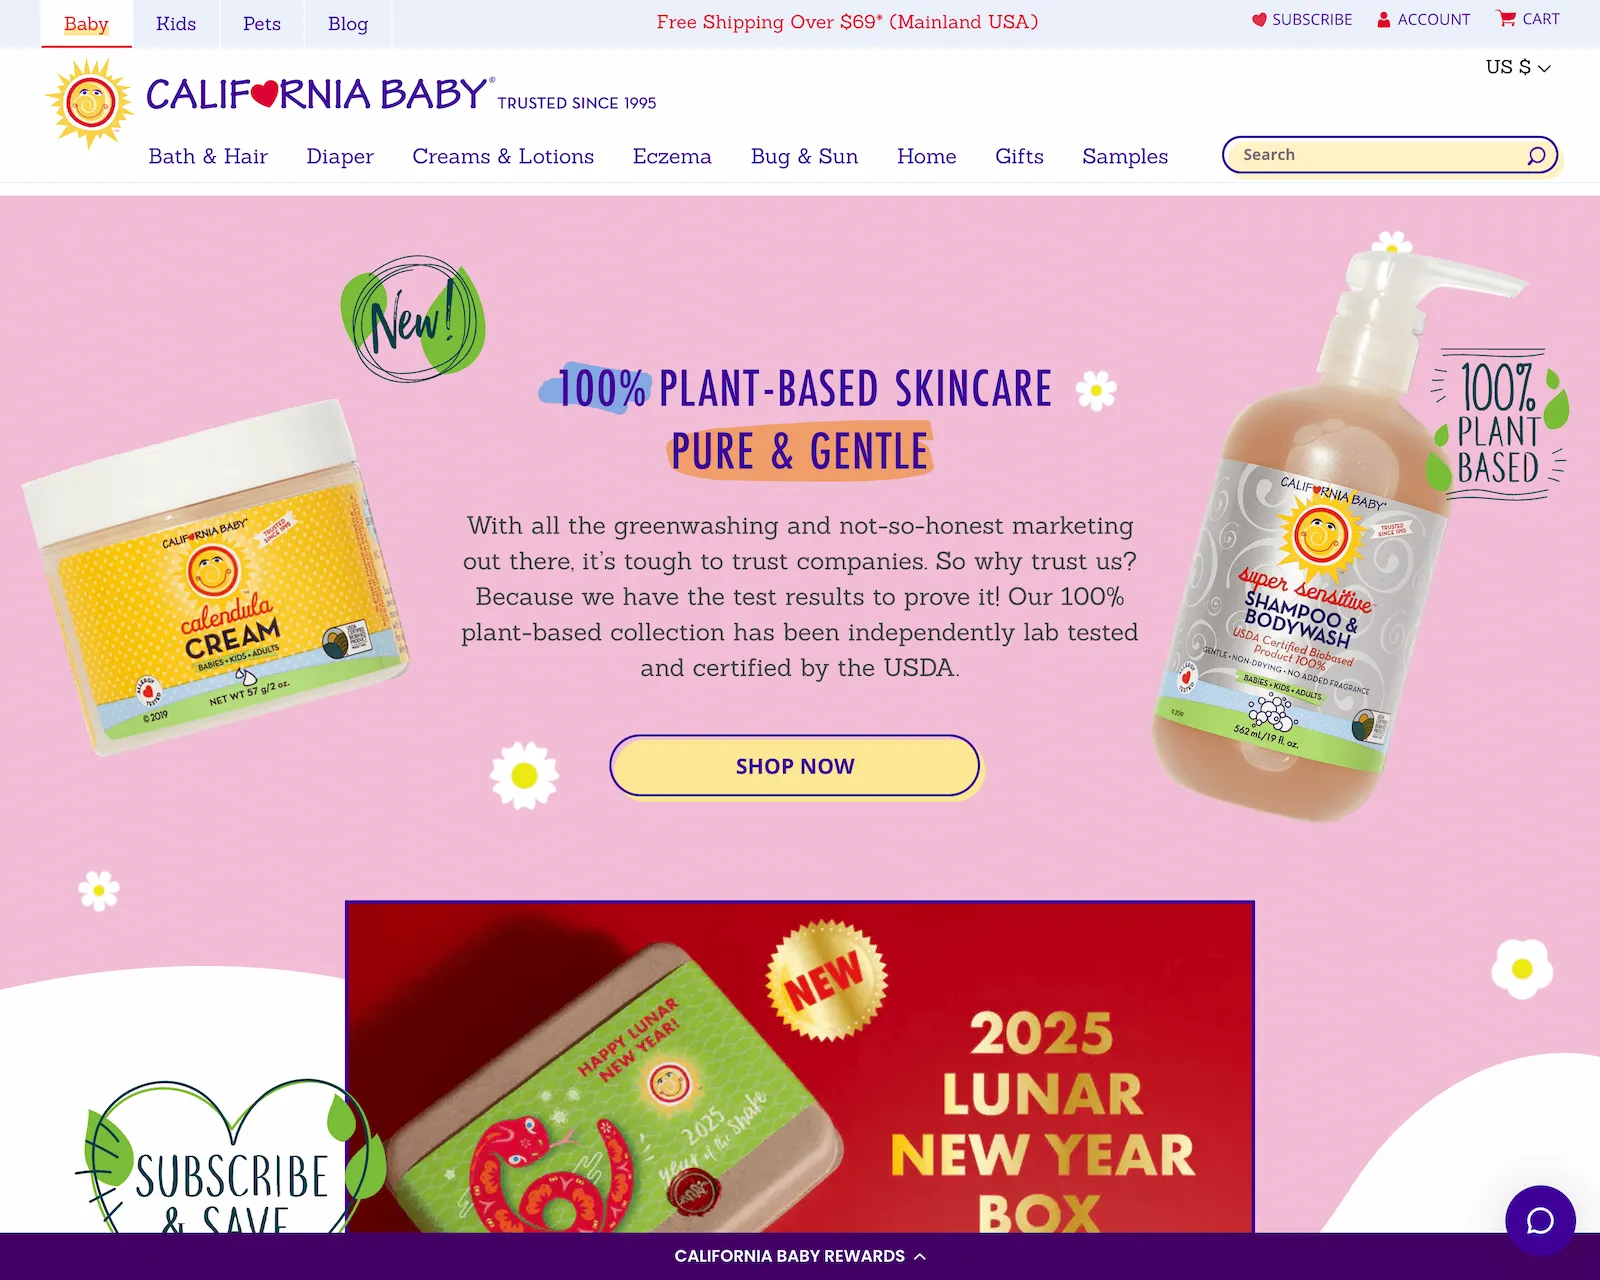The image size is (1600, 1280).
Task: Click the search magnifier icon
Action: click(1536, 155)
